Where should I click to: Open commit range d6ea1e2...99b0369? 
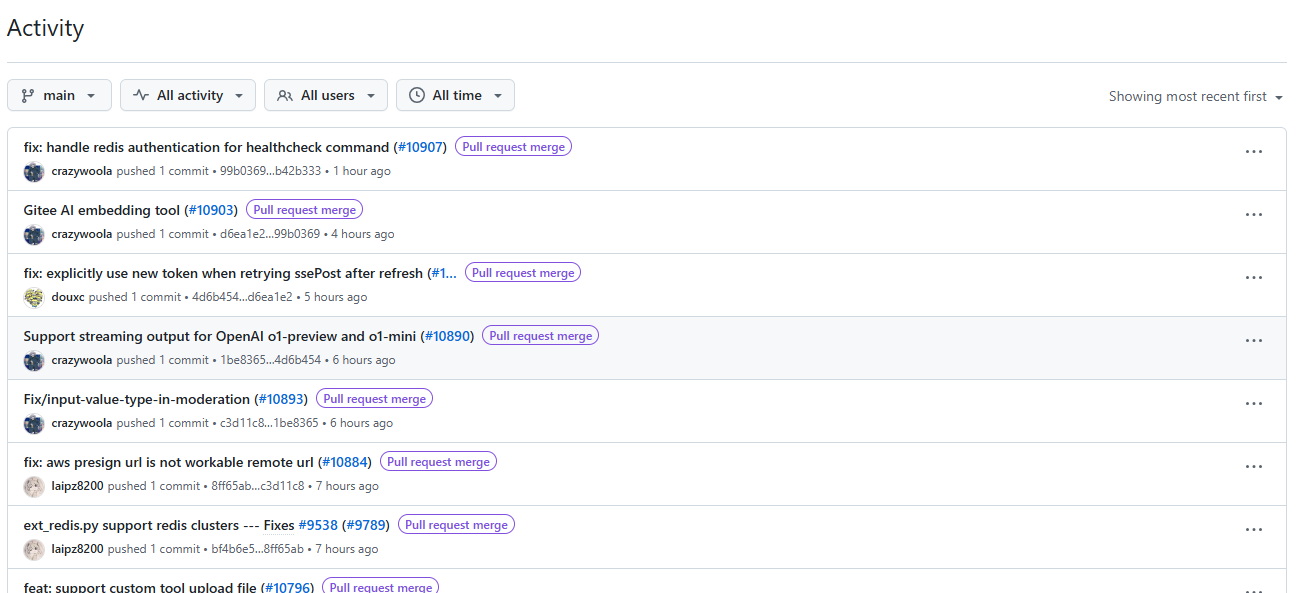pyautogui.click(x=270, y=234)
